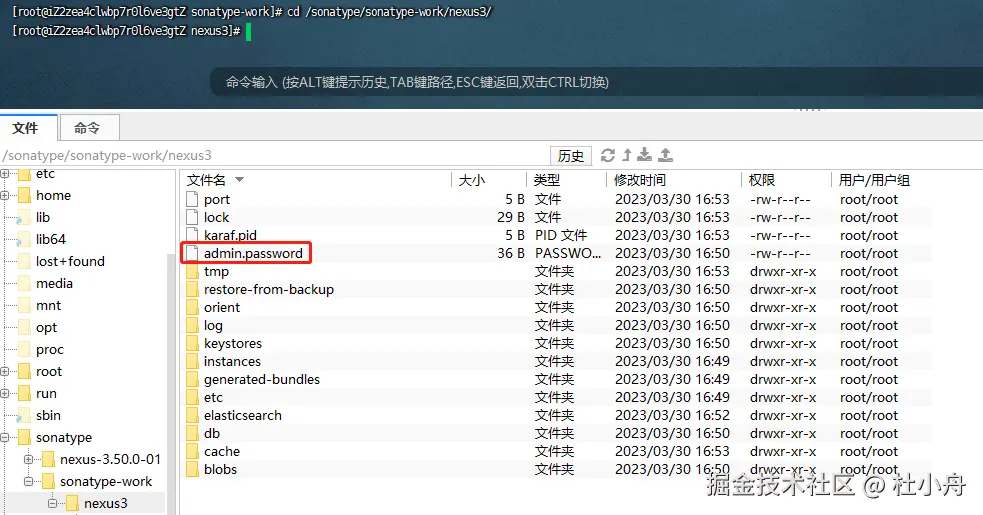Image resolution: width=983 pixels, height=515 pixels.
Task: Select the generated-bundles folder icon
Action: pos(192,380)
